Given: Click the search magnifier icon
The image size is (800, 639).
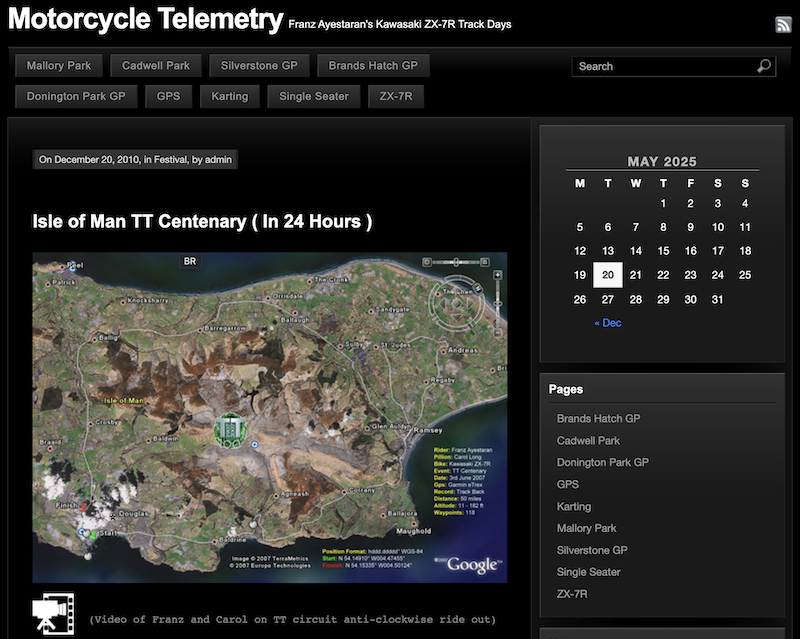Looking at the screenshot, I should 764,66.
